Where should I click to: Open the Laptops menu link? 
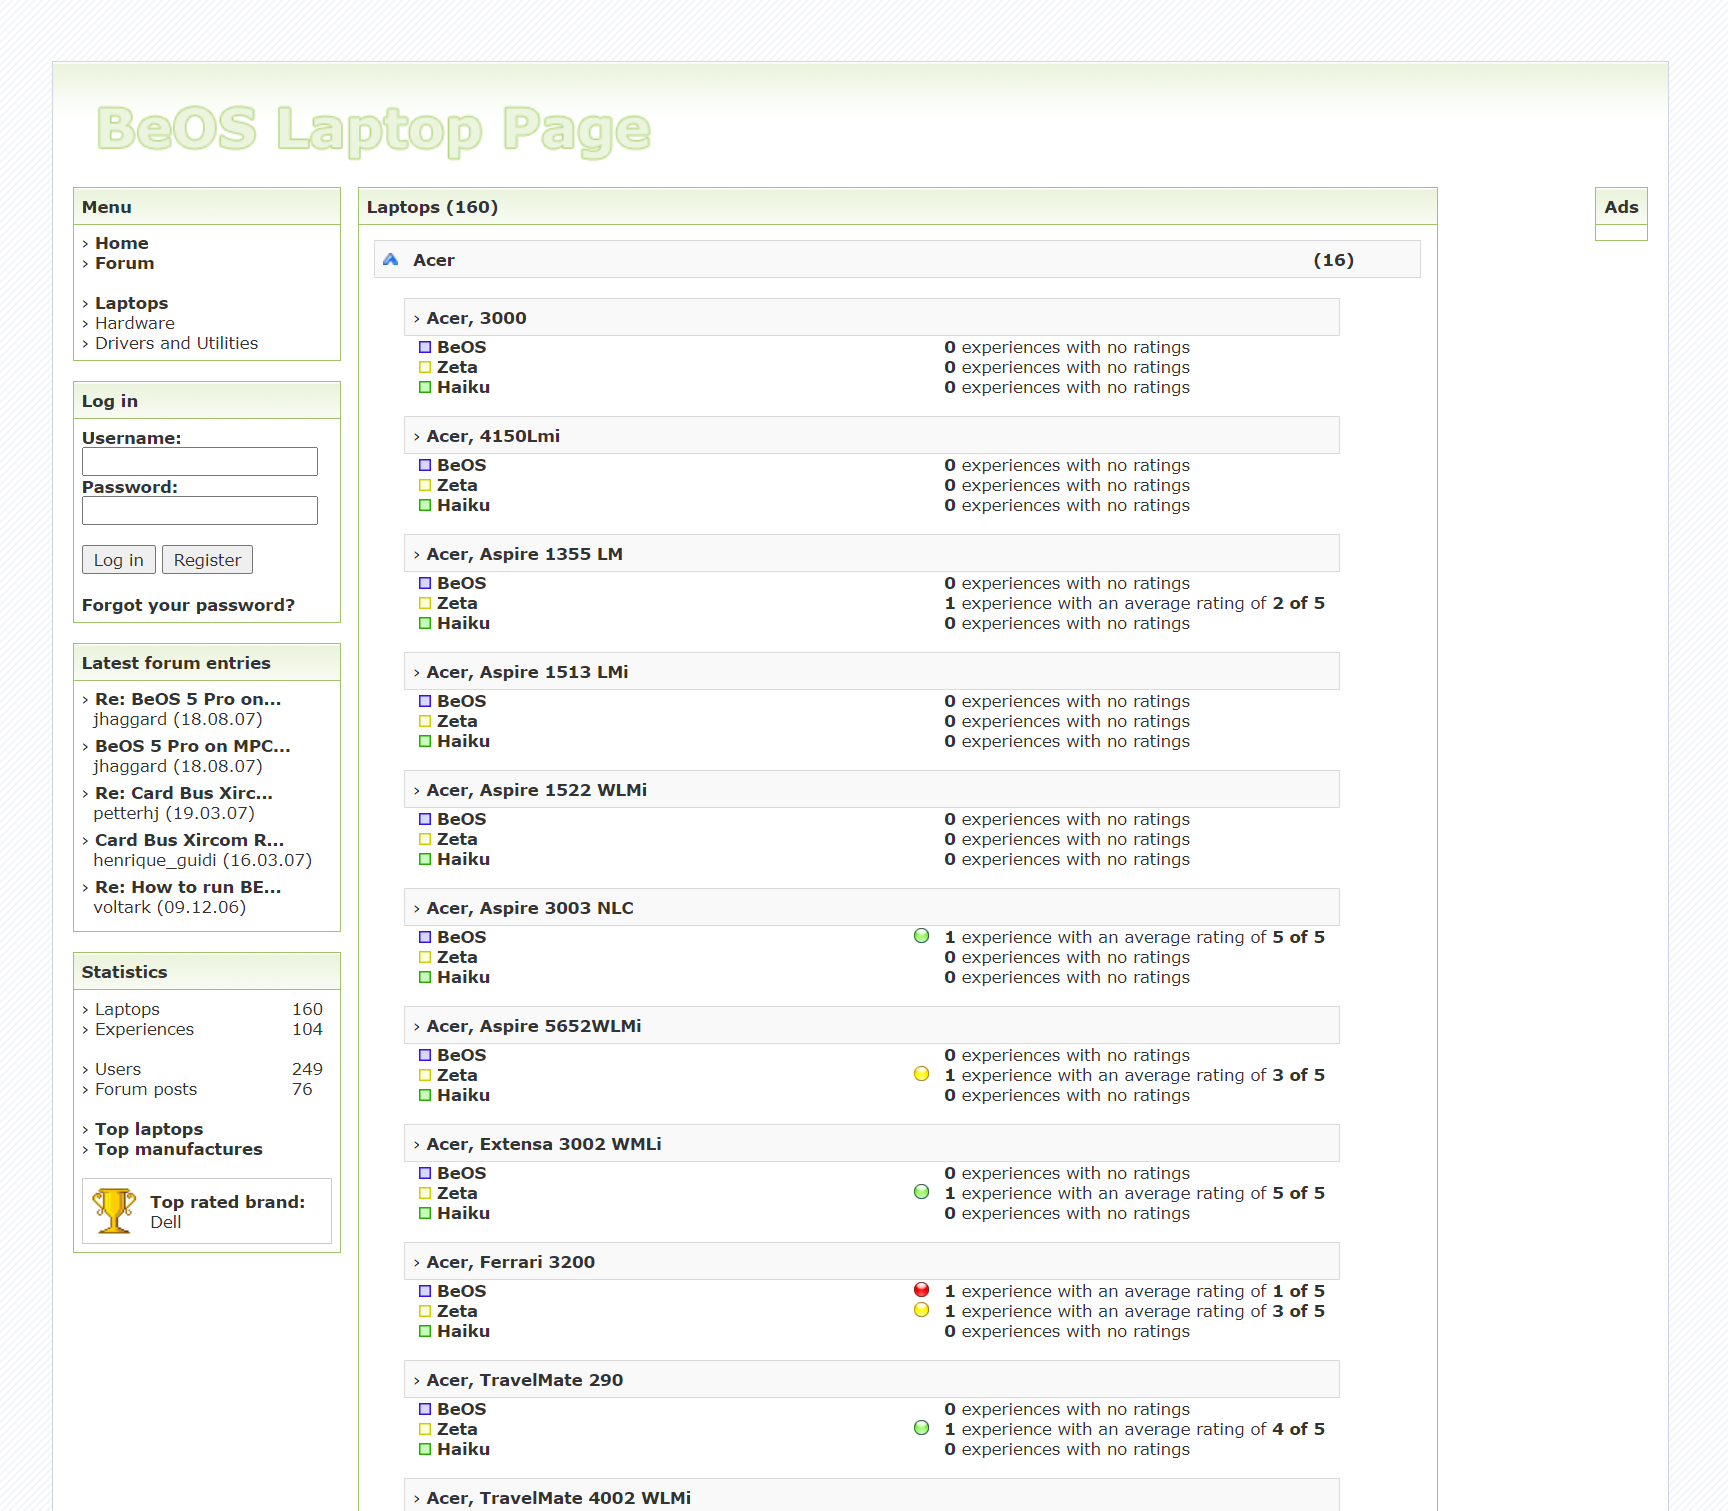[131, 303]
